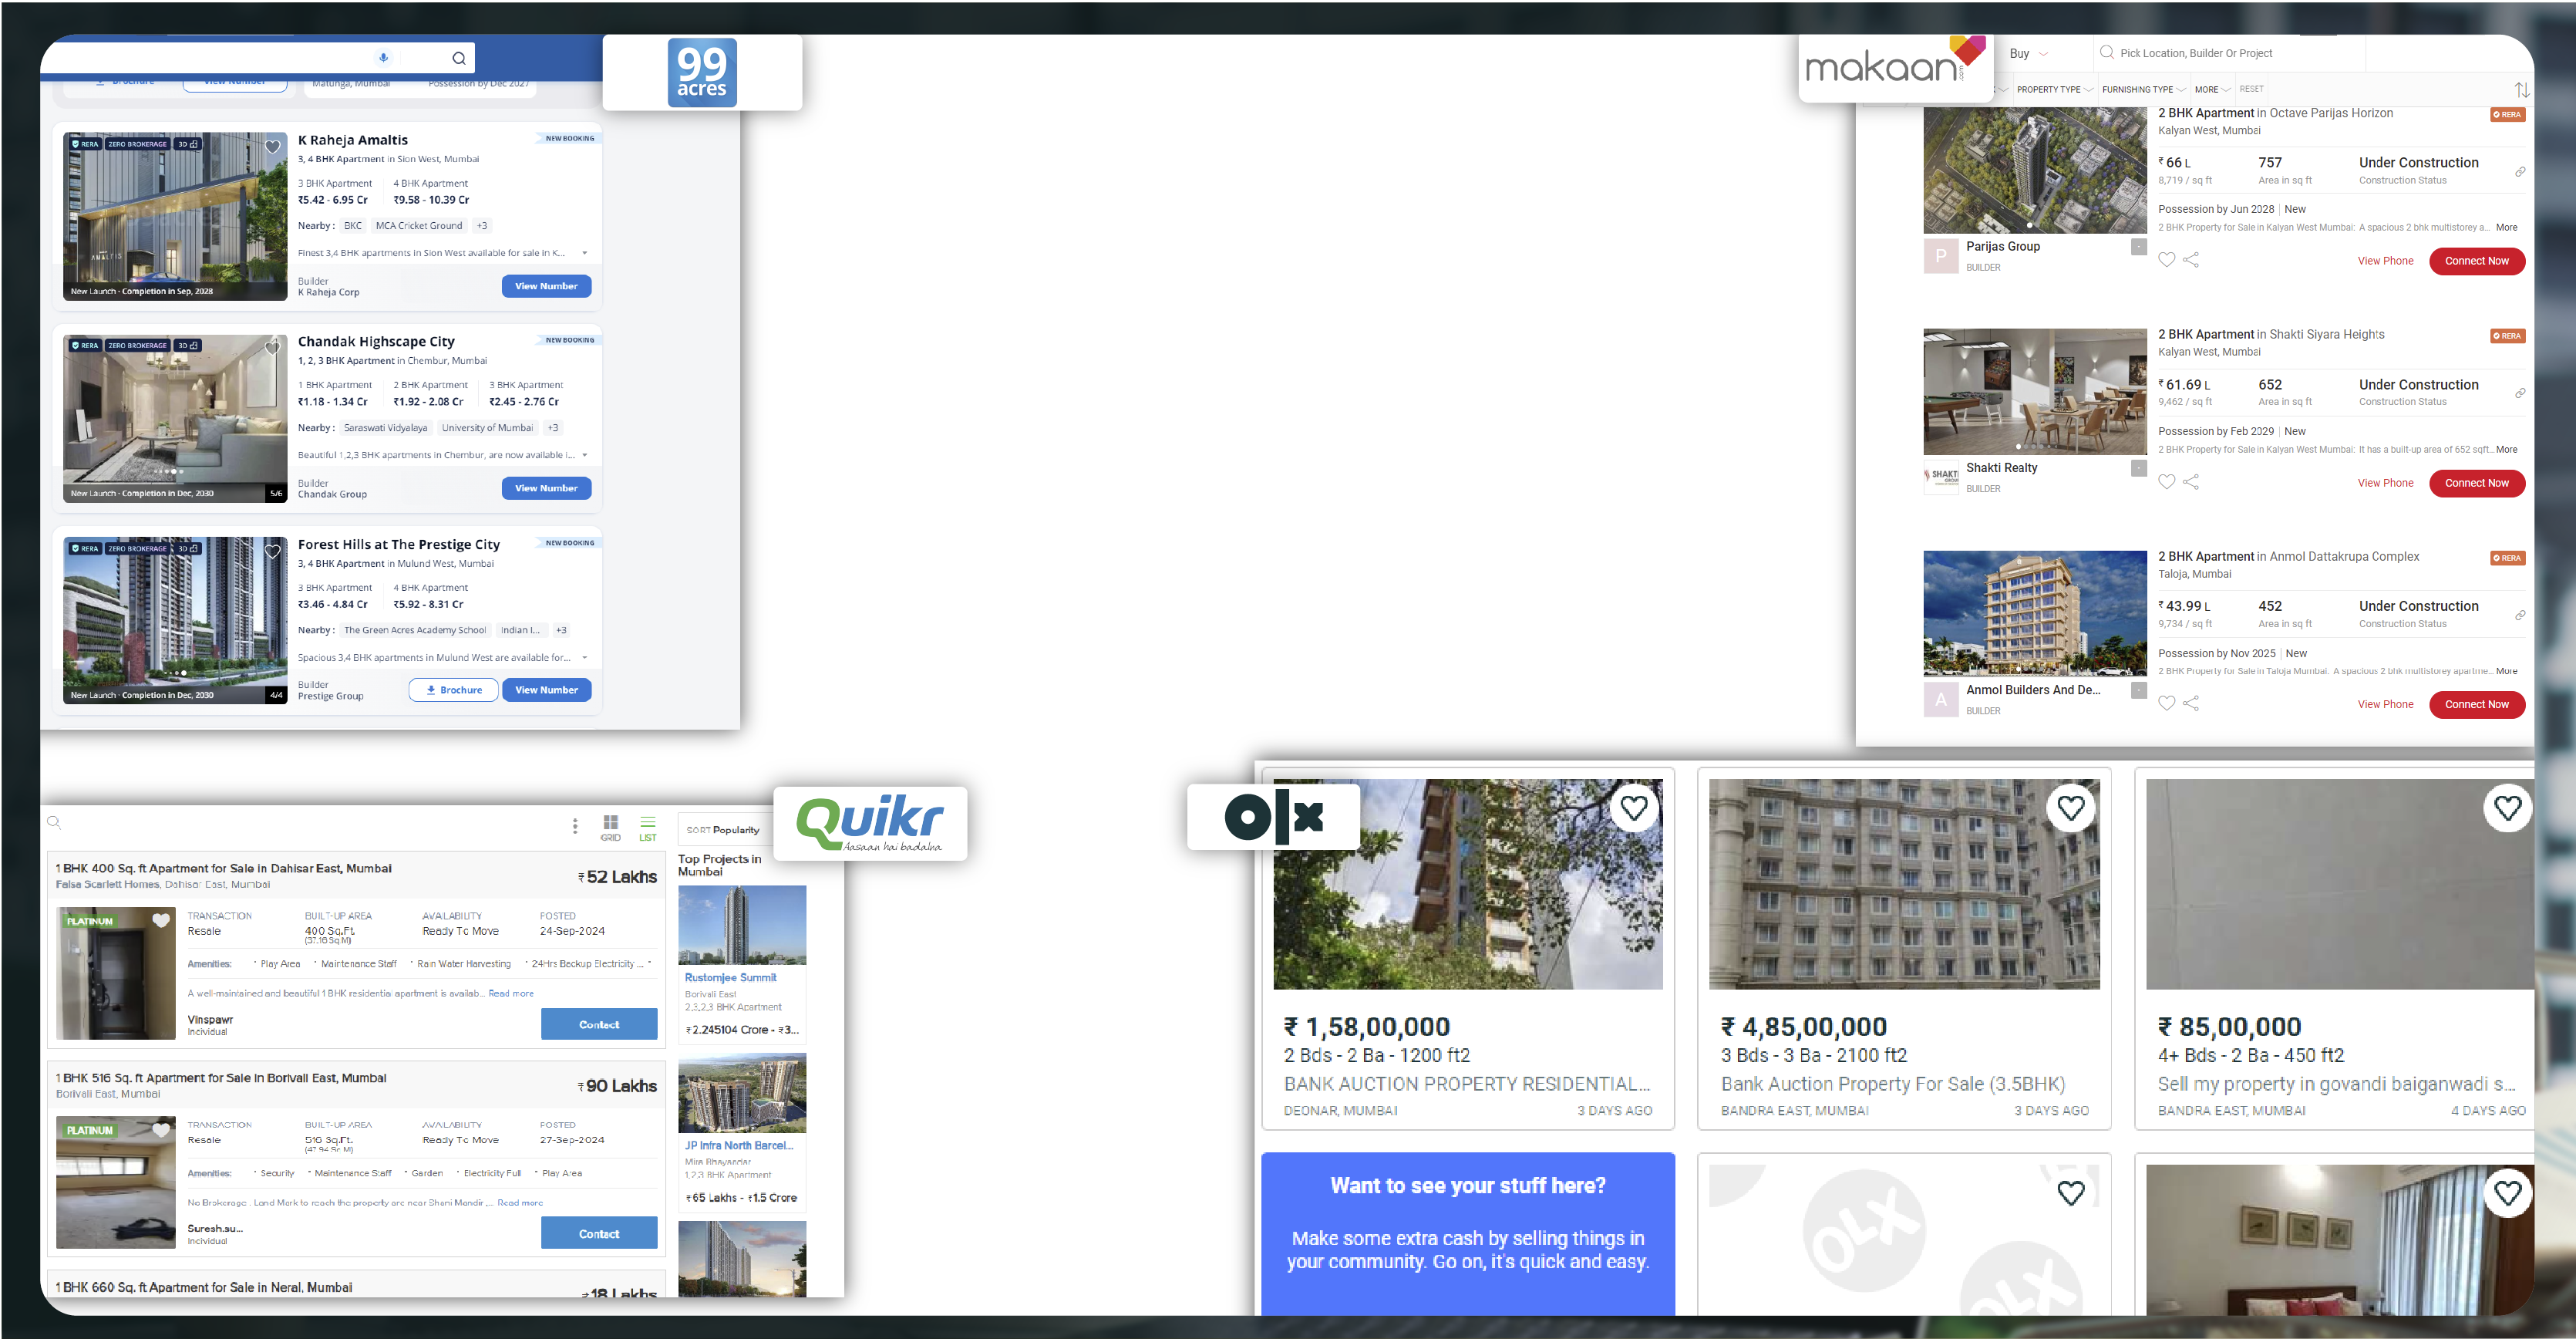Open the Rustomjee Summit project thumbnail
The width and height of the screenshot is (2576, 1339).
742,924
